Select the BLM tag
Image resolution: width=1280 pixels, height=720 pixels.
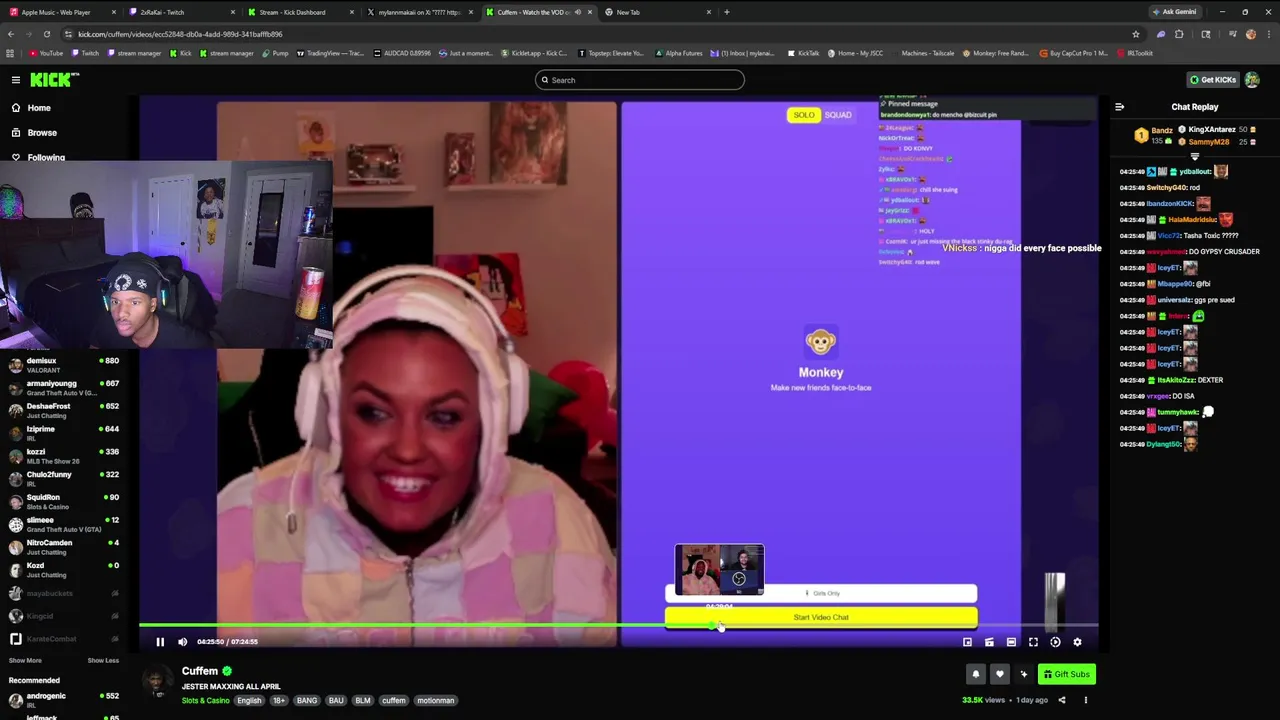click(x=363, y=701)
